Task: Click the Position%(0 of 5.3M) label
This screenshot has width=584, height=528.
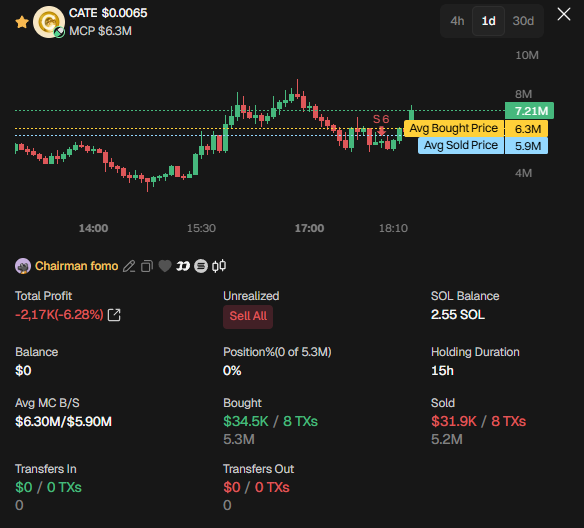Action: [277, 352]
